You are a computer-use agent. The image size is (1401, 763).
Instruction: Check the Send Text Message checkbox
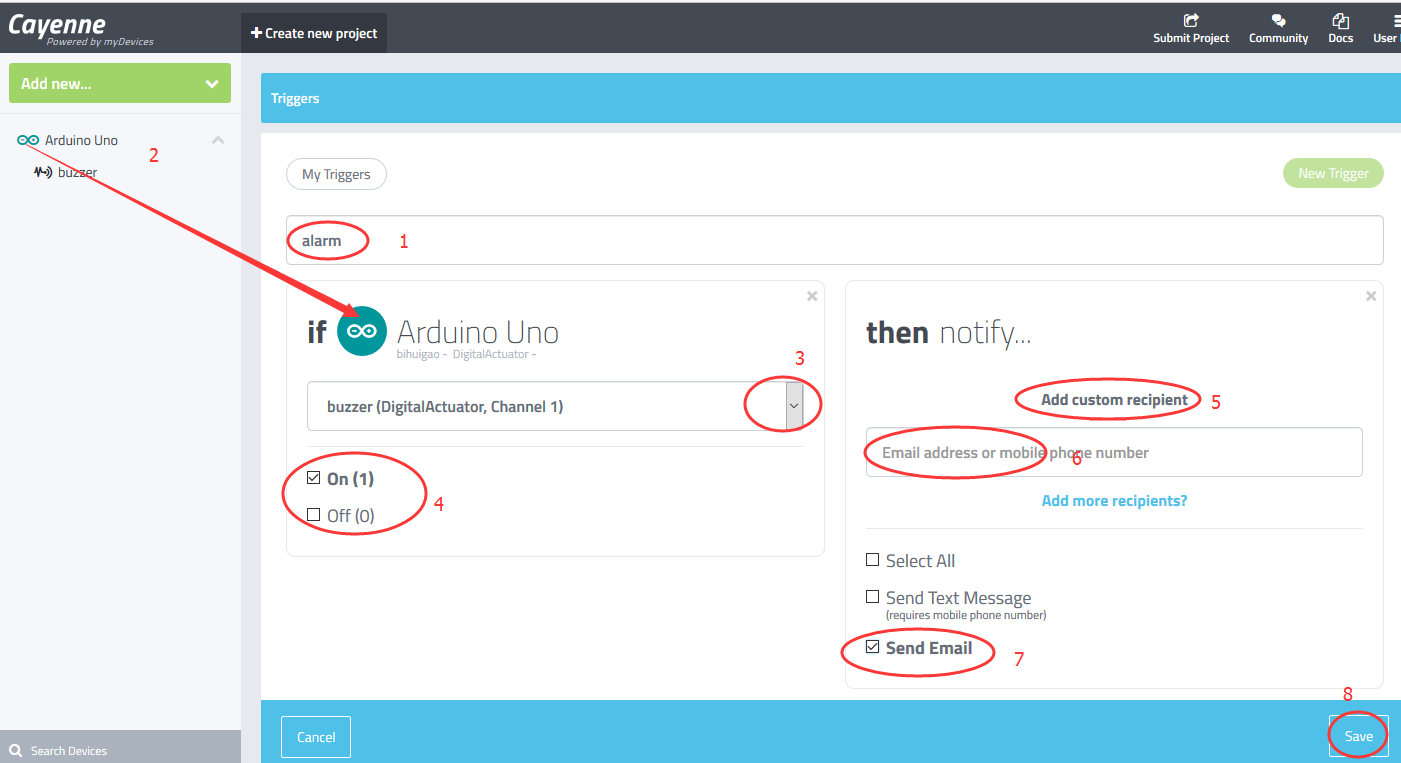point(873,597)
